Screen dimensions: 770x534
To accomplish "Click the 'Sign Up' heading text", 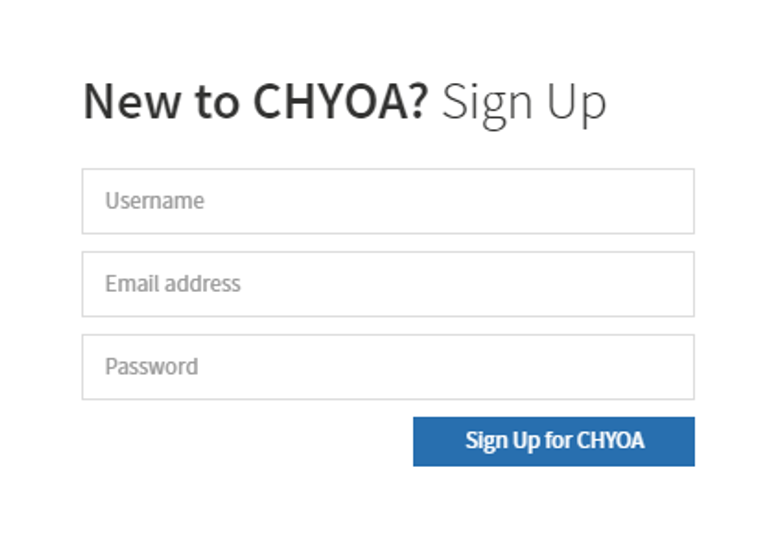I will (524, 105).
